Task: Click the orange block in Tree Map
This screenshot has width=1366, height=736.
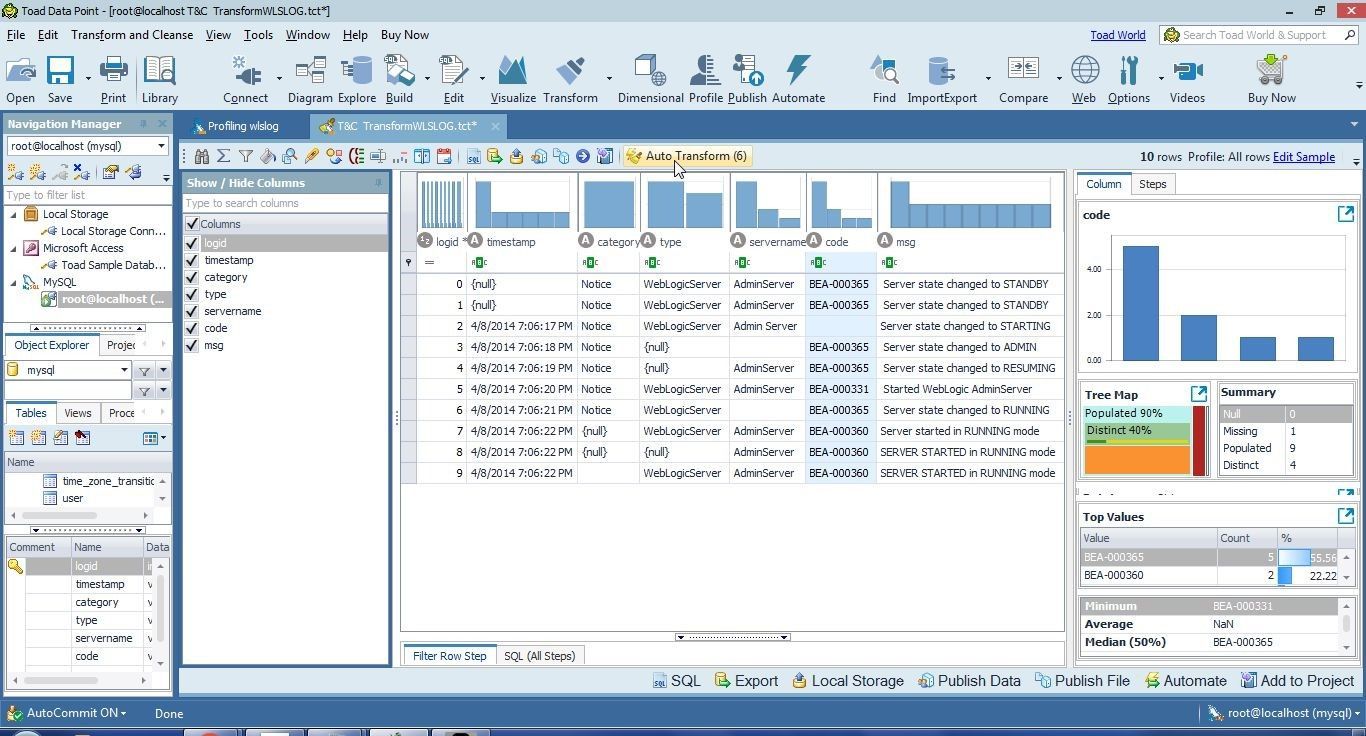Action: tap(1137, 460)
